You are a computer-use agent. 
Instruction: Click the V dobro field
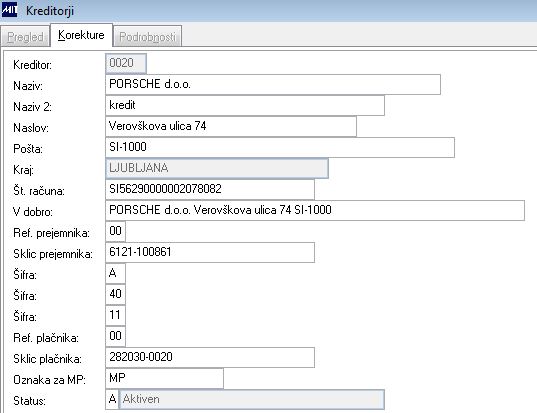[x=315, y=210]
